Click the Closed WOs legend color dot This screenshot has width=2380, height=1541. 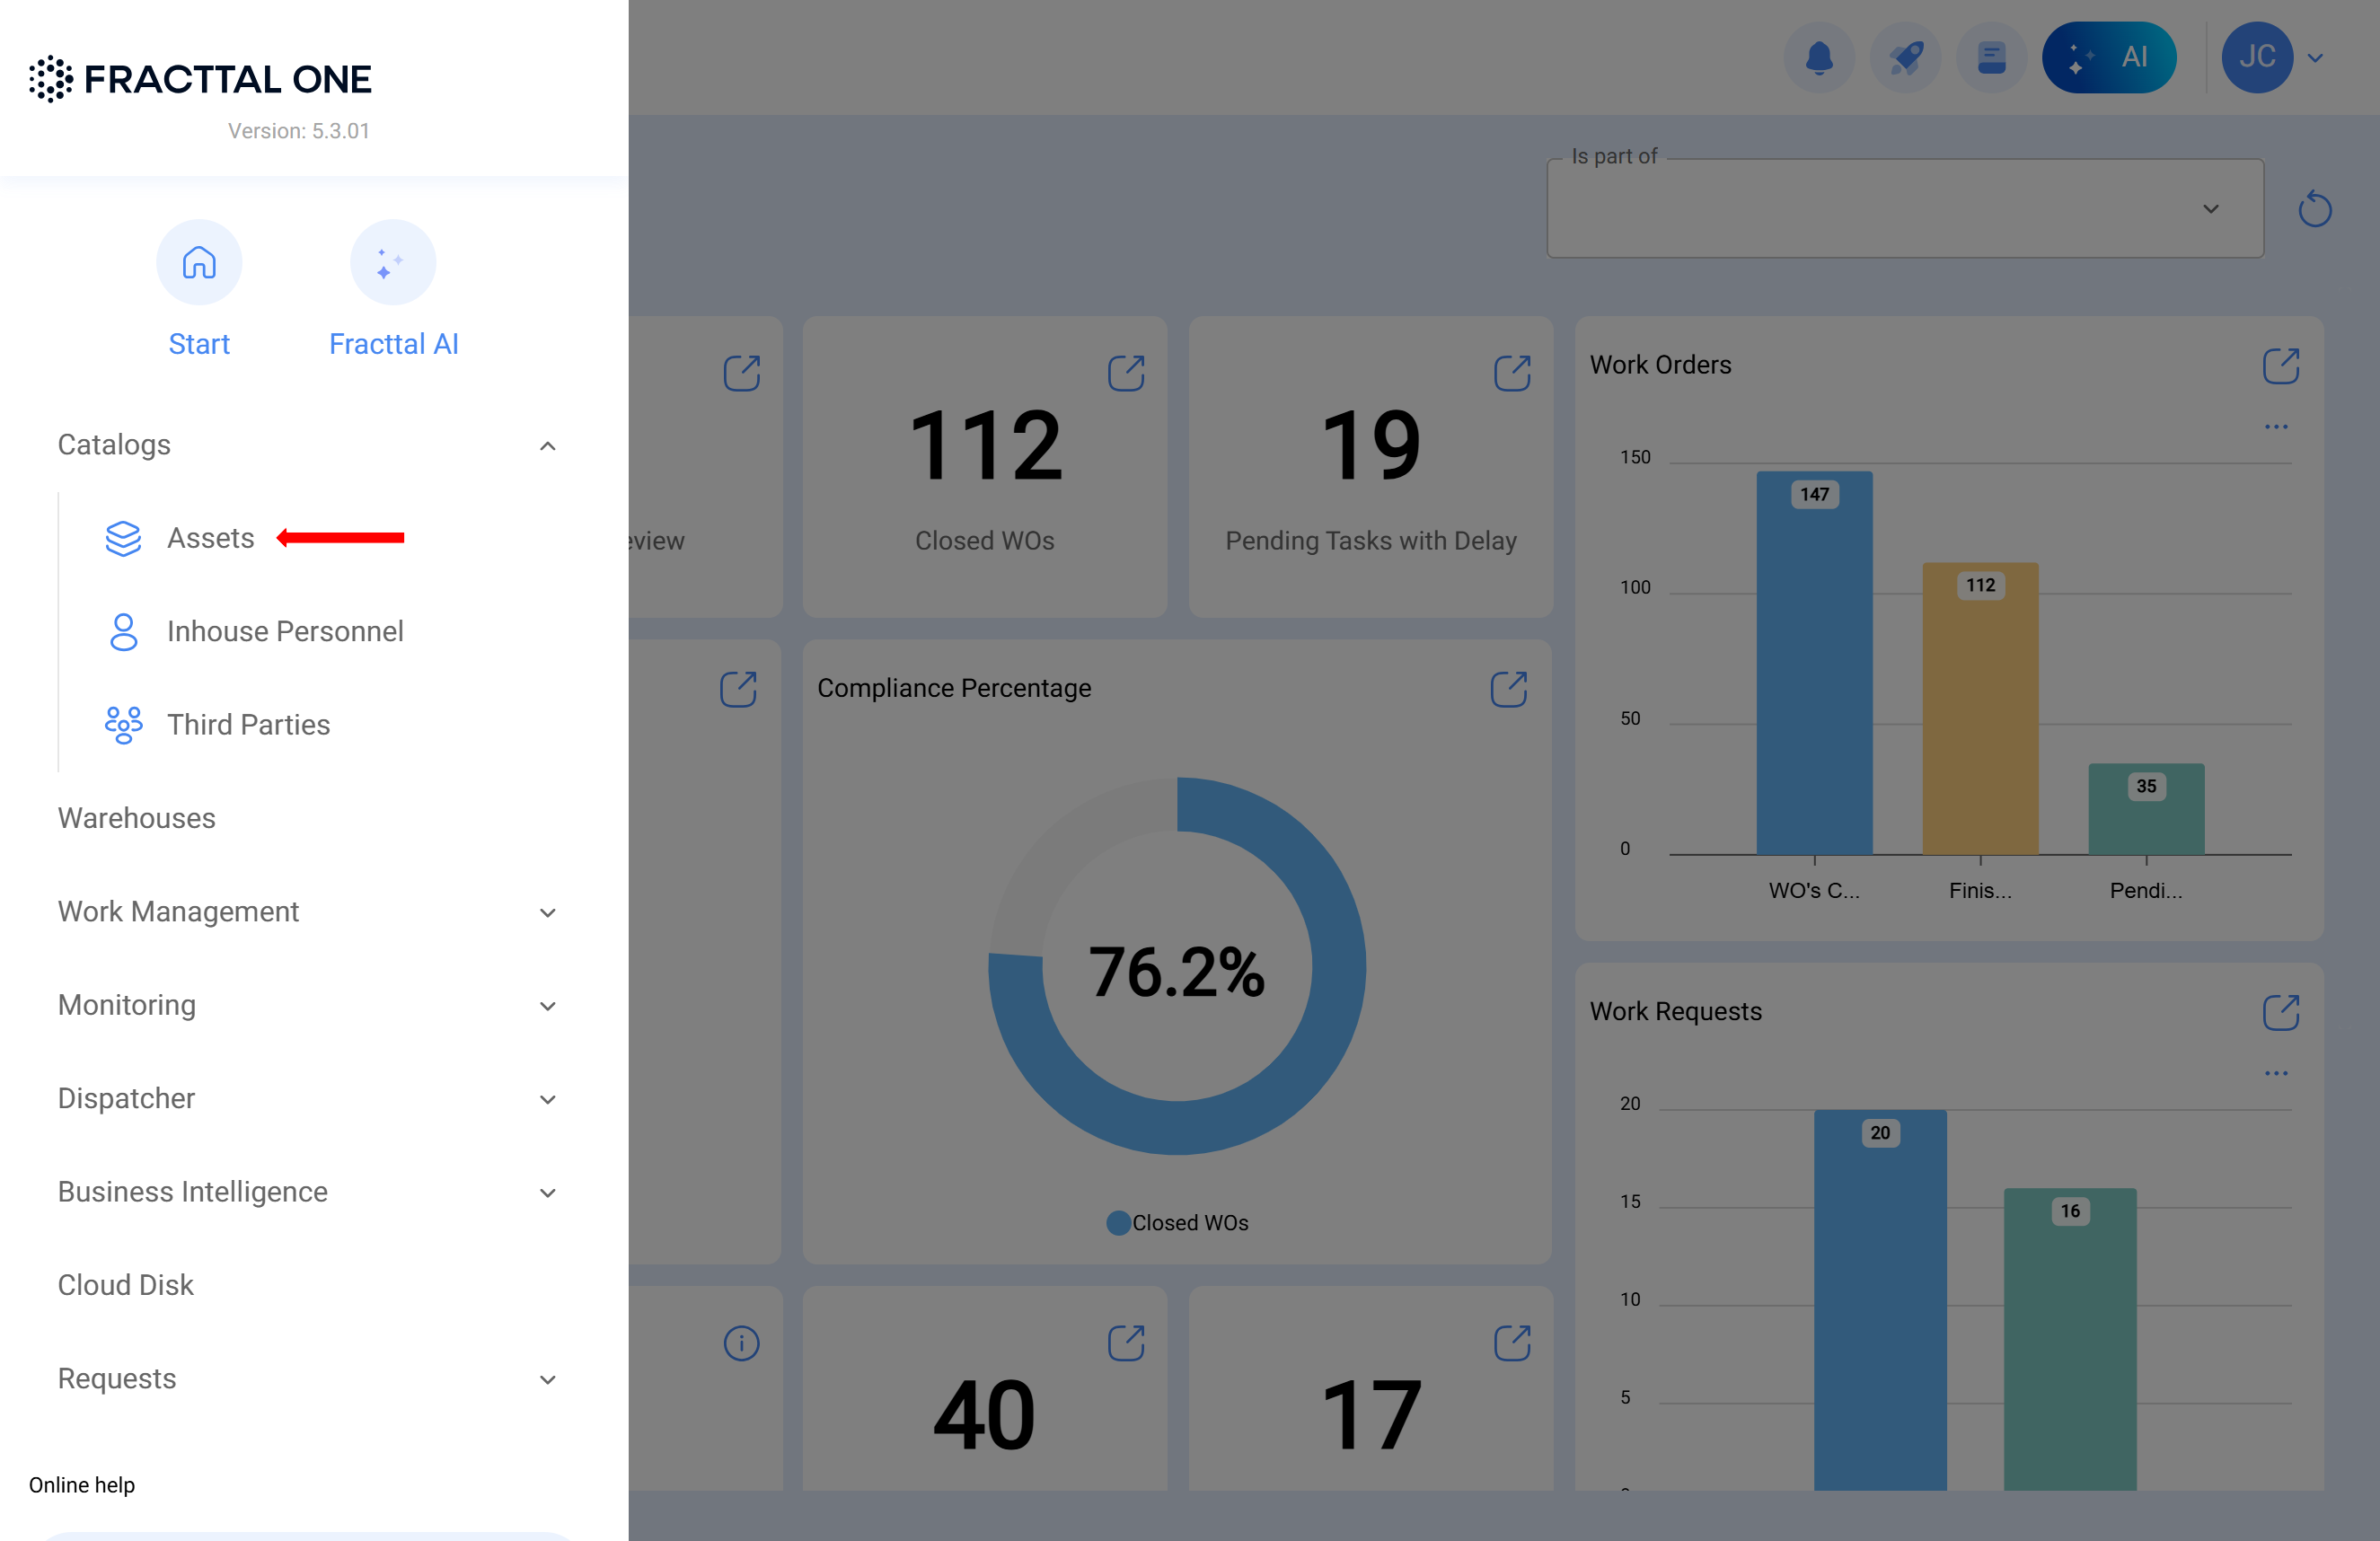point(1118,1223)
